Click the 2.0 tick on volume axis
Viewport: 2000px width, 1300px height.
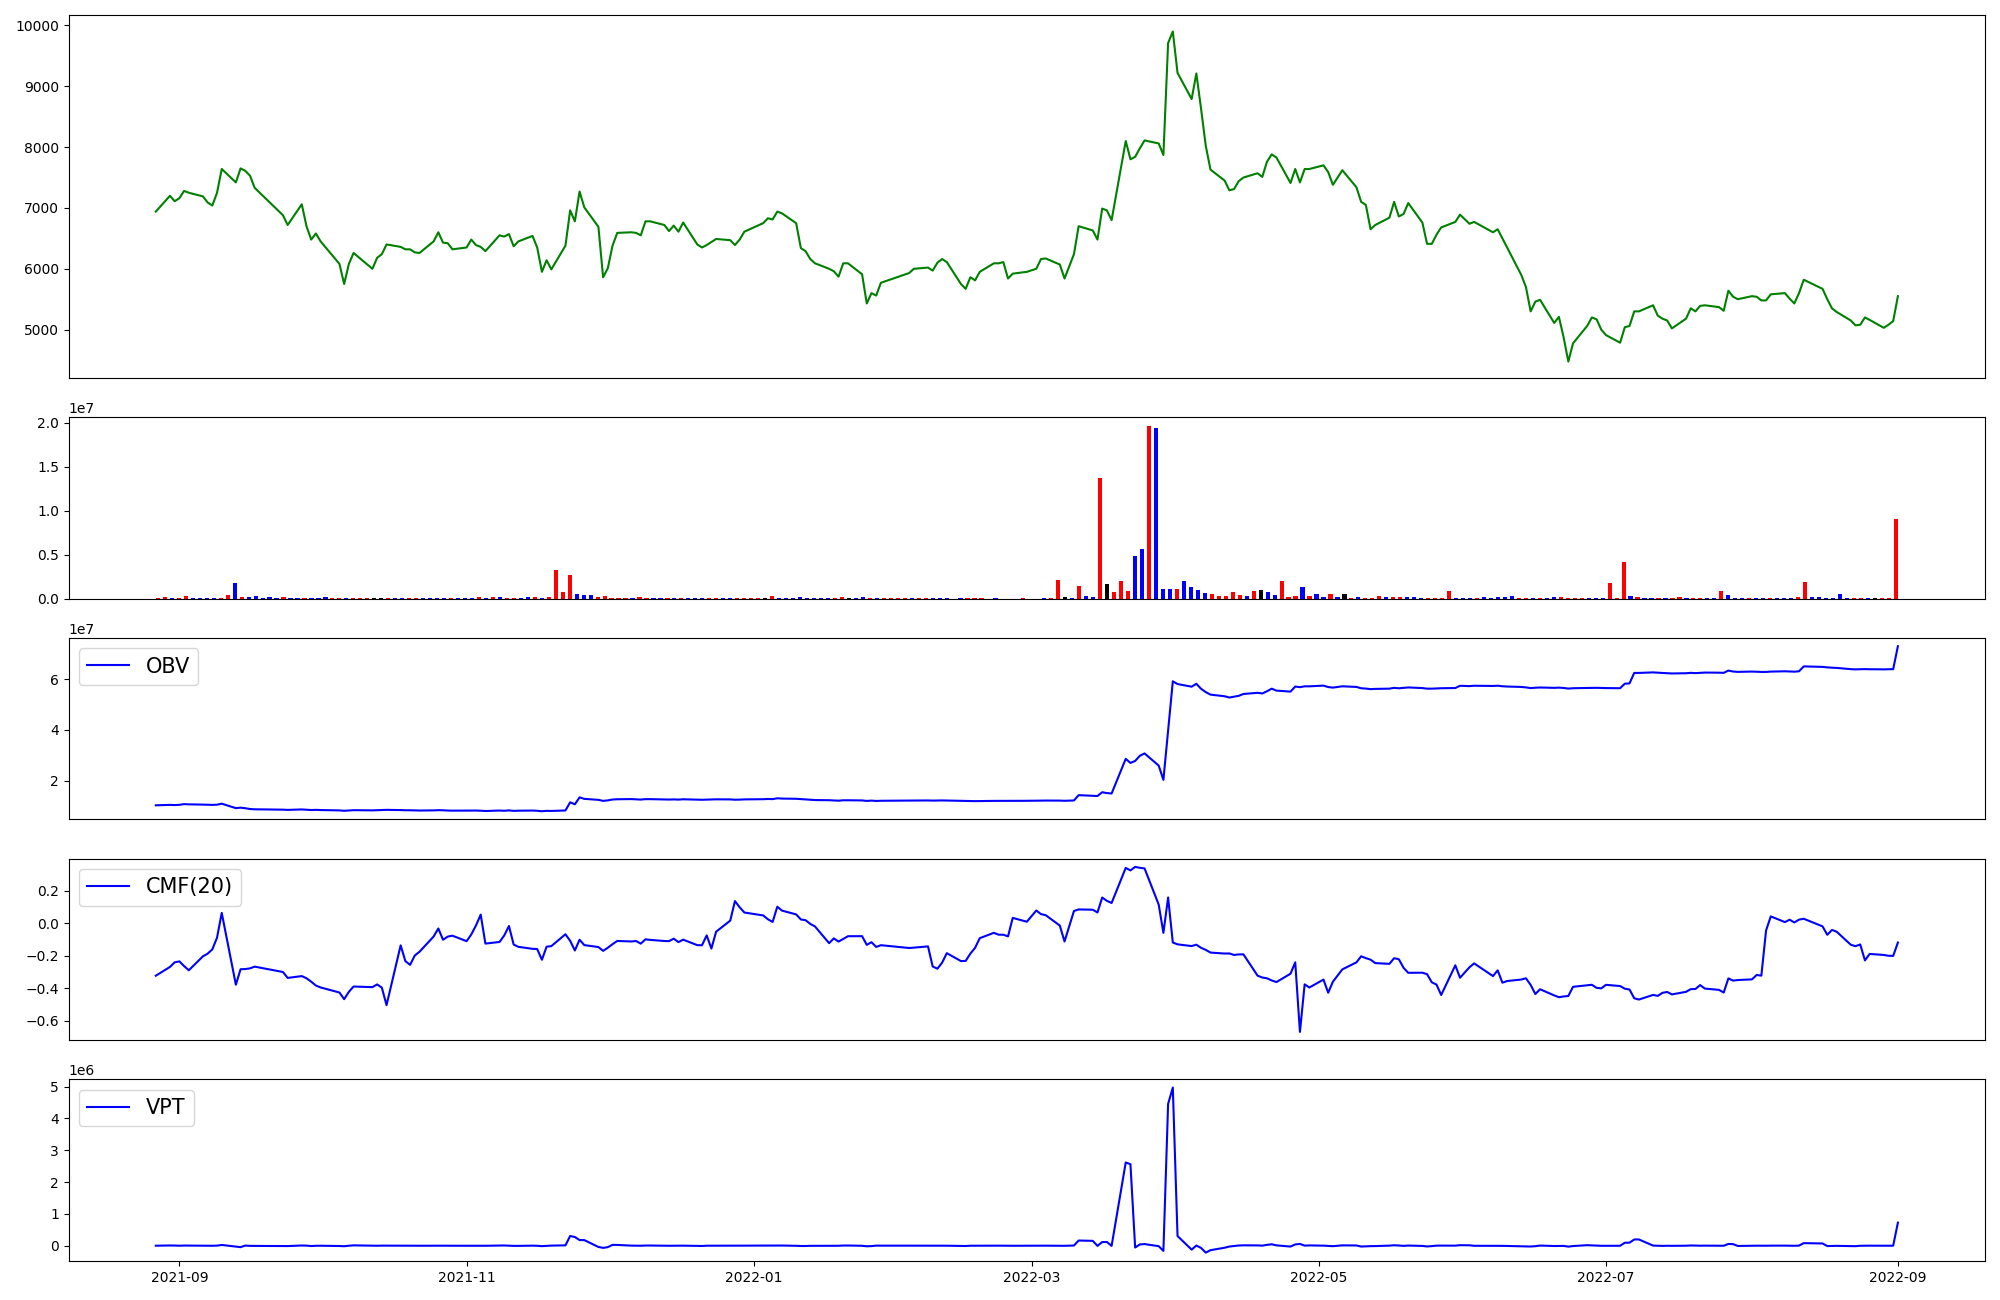point(48,423)
